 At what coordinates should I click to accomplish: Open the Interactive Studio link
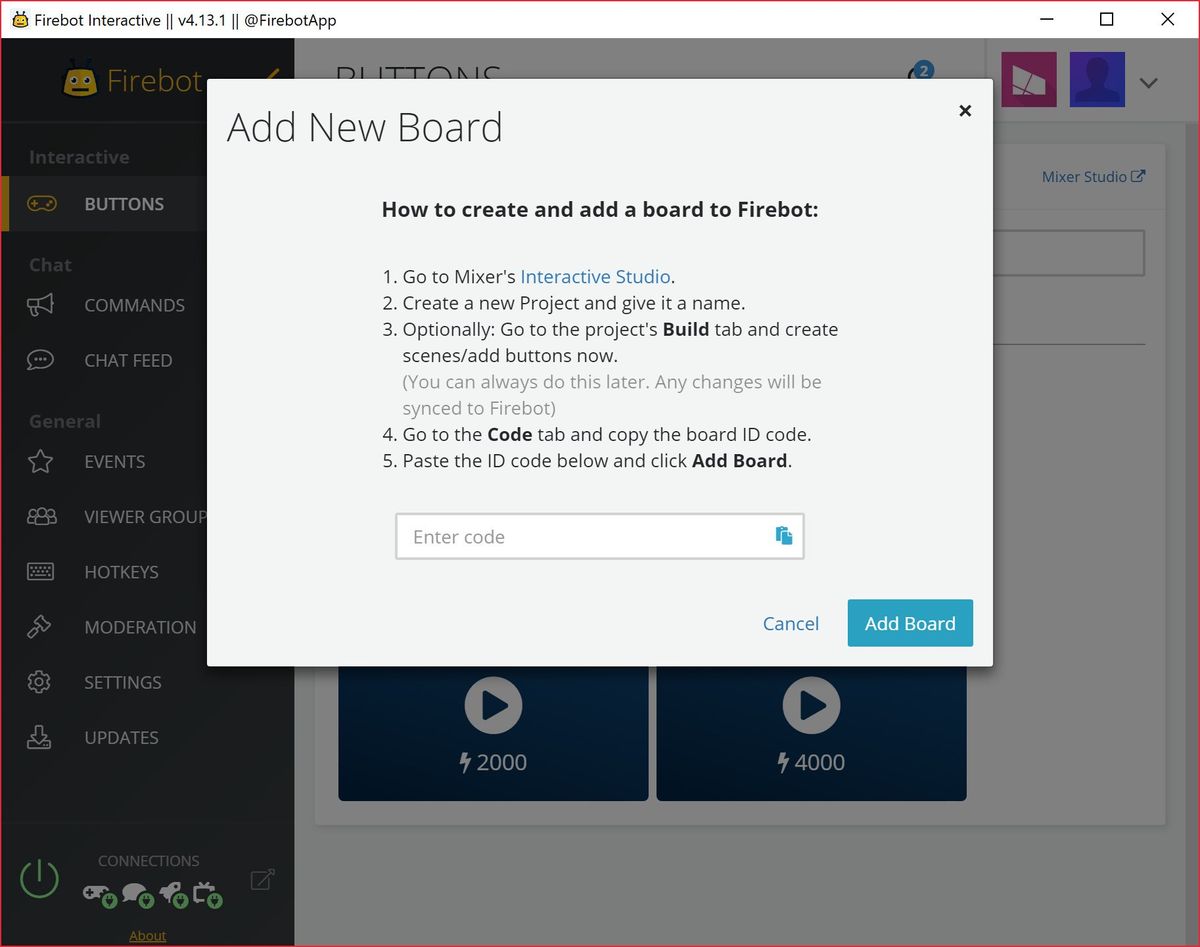pos(595,276)
